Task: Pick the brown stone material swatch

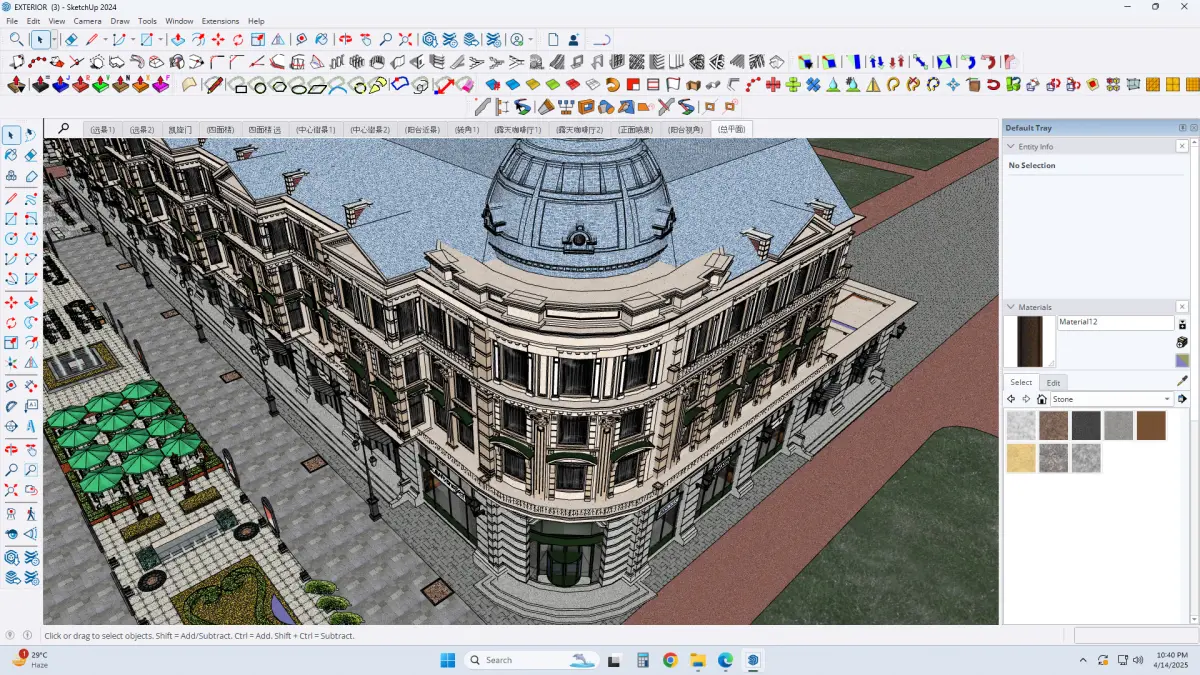Action: [x=1151, y=426]
